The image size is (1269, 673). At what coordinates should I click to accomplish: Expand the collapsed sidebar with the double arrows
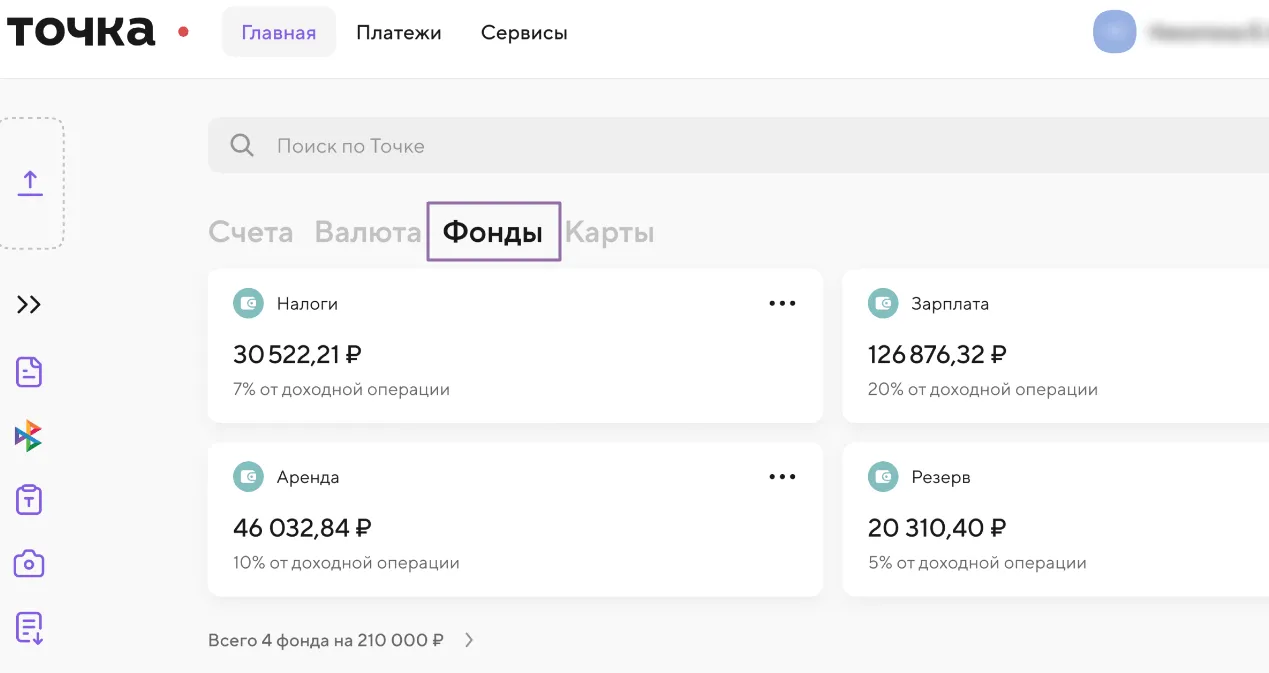coord(28,305)
